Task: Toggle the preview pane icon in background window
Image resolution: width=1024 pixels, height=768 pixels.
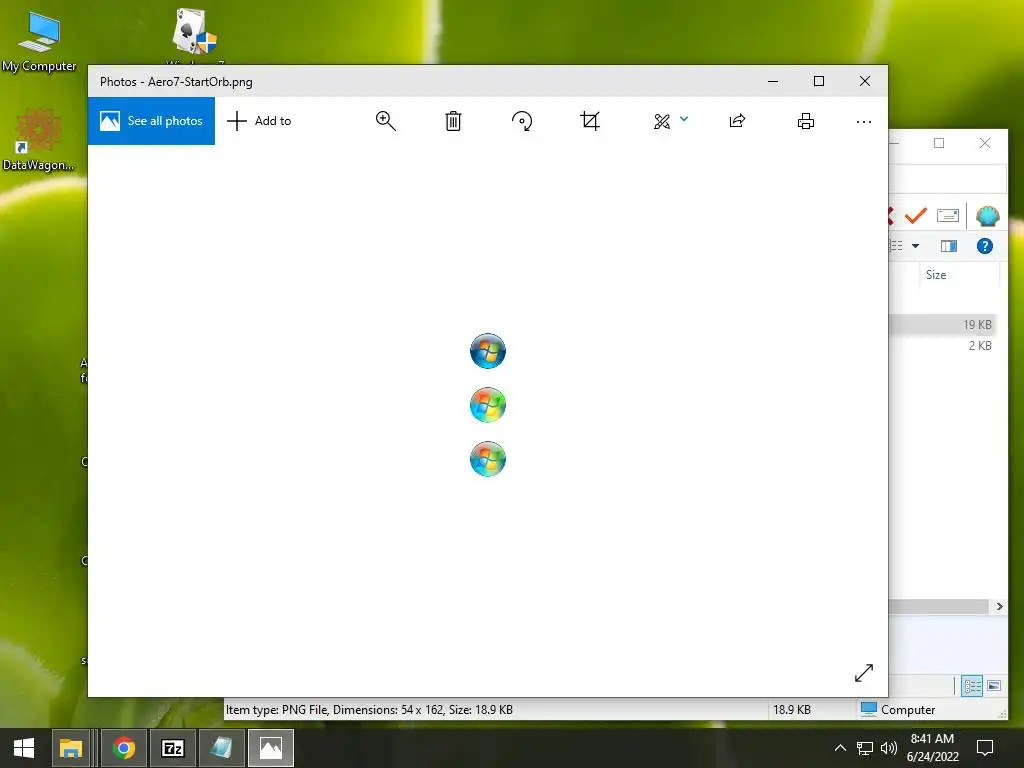Action: pos(949,246)
